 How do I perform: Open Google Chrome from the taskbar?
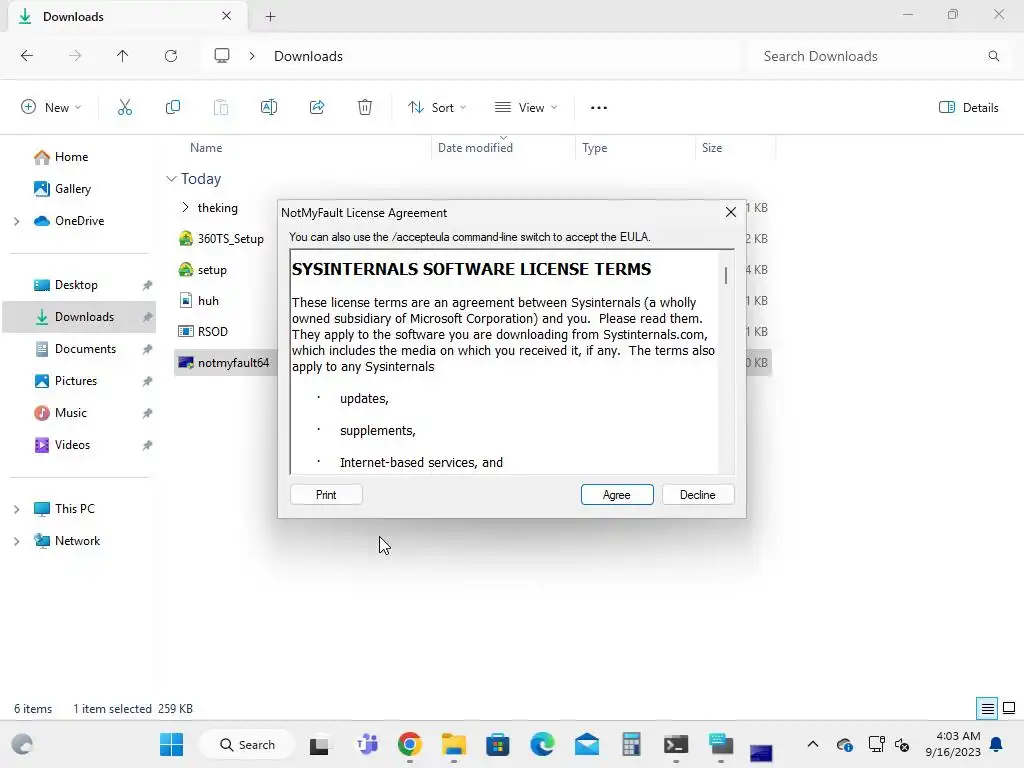[409, 744]
